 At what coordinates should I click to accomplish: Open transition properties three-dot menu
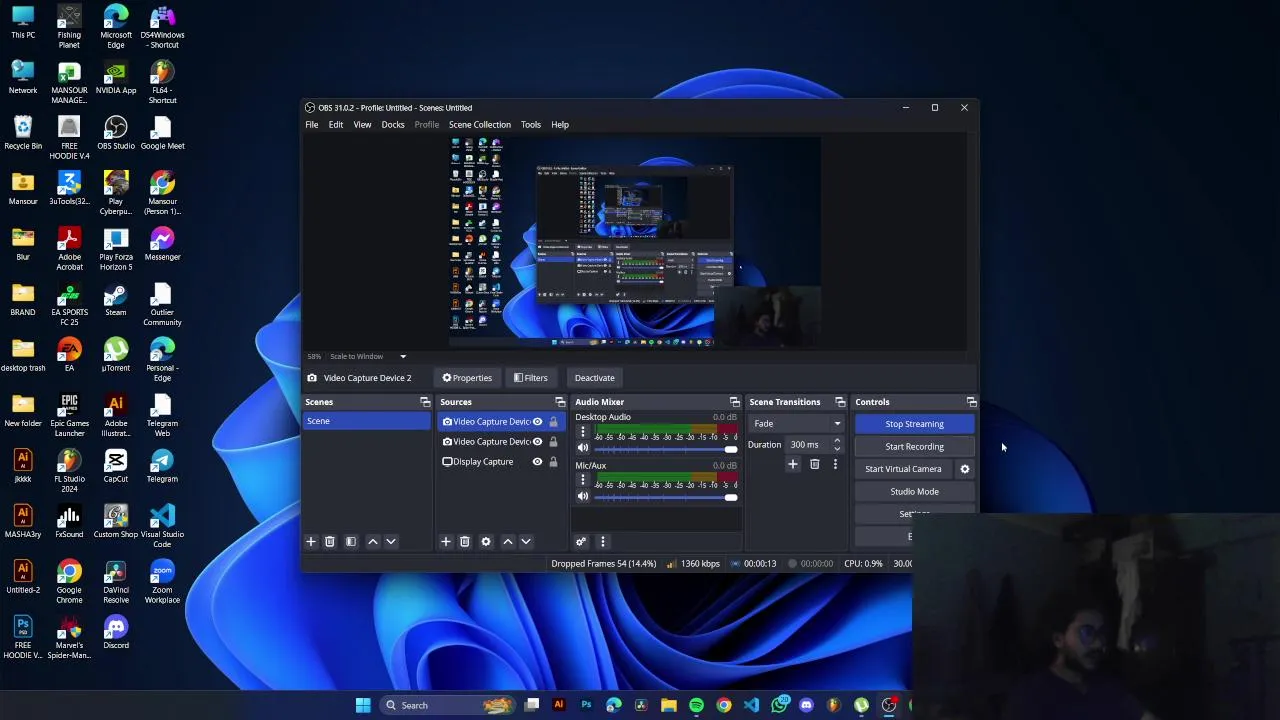(835, 464)
